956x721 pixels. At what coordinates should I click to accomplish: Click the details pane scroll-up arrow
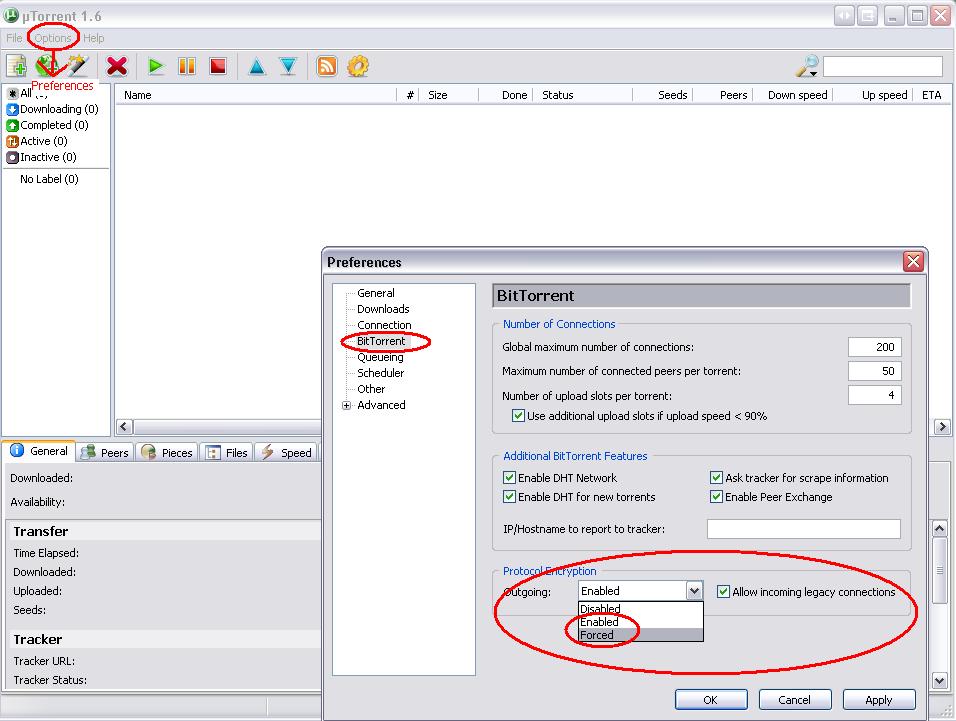tap(940, 528)
